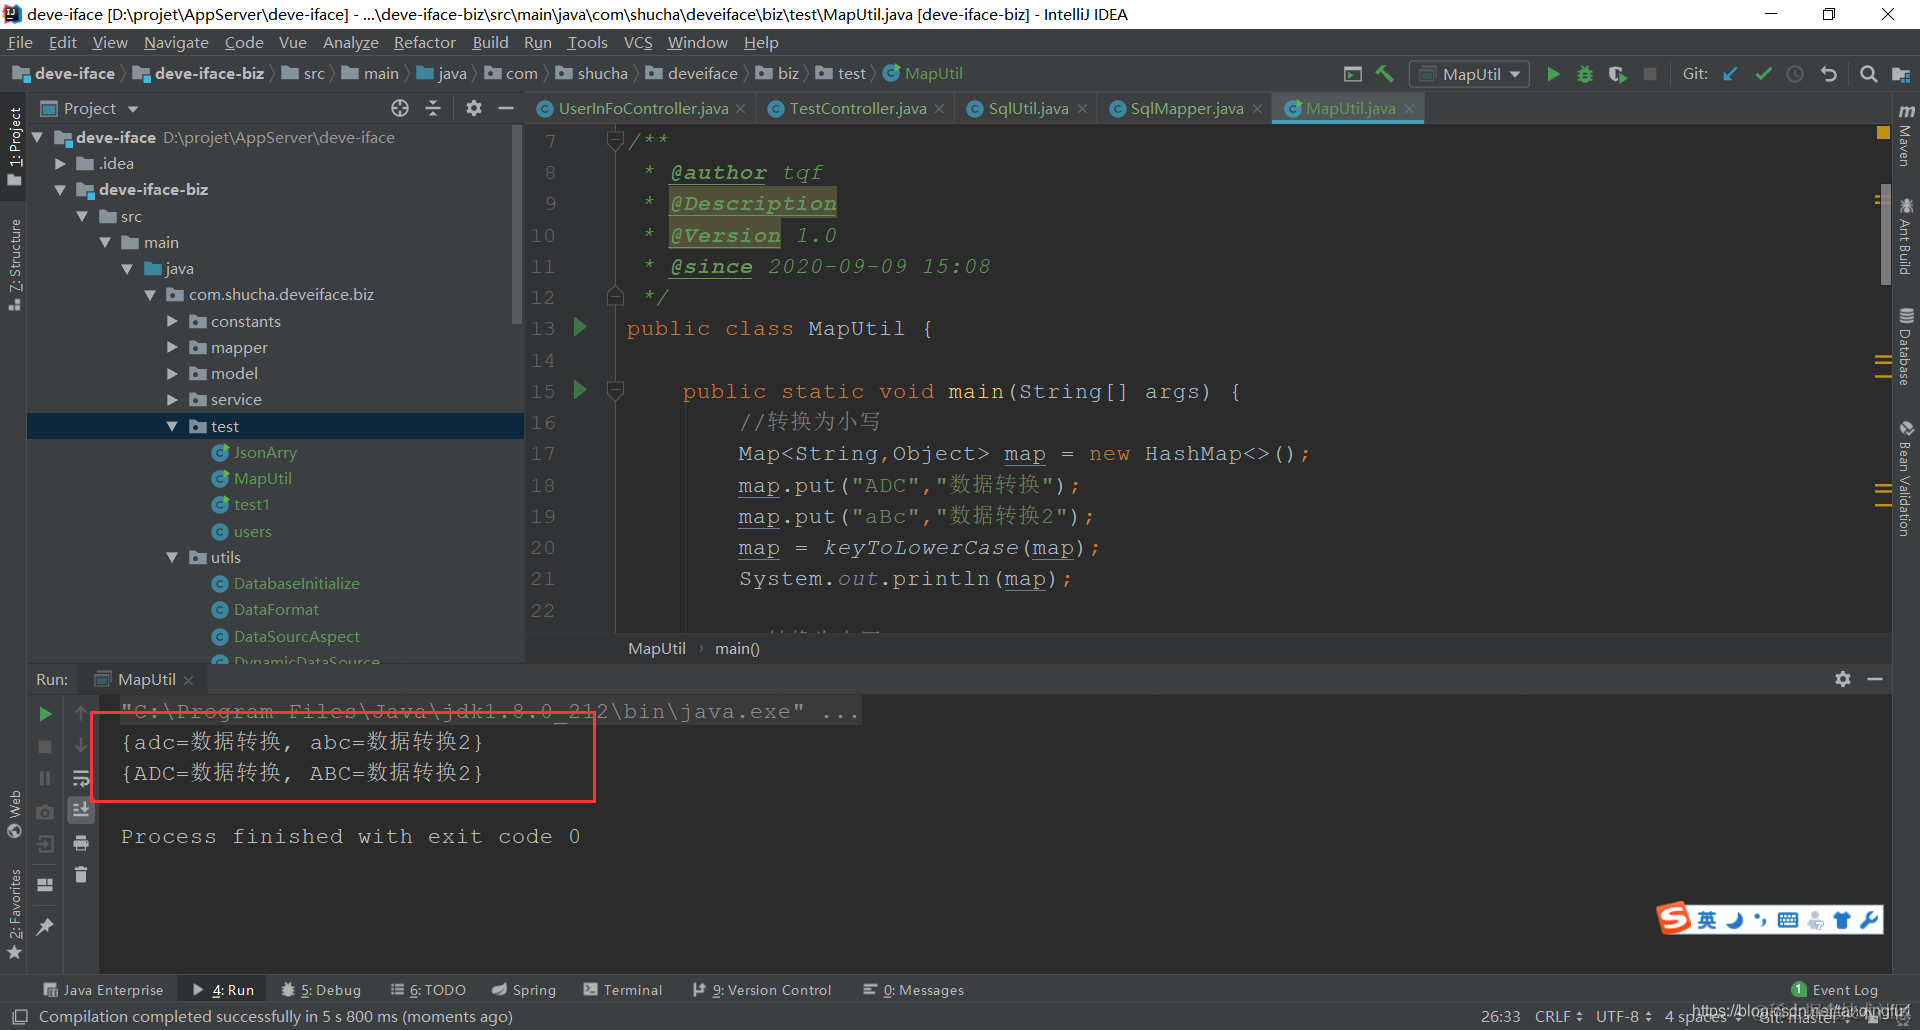Toggle soft-wrap in the Run console
The image size is (1920, 1030).
[x=81, y=778]
